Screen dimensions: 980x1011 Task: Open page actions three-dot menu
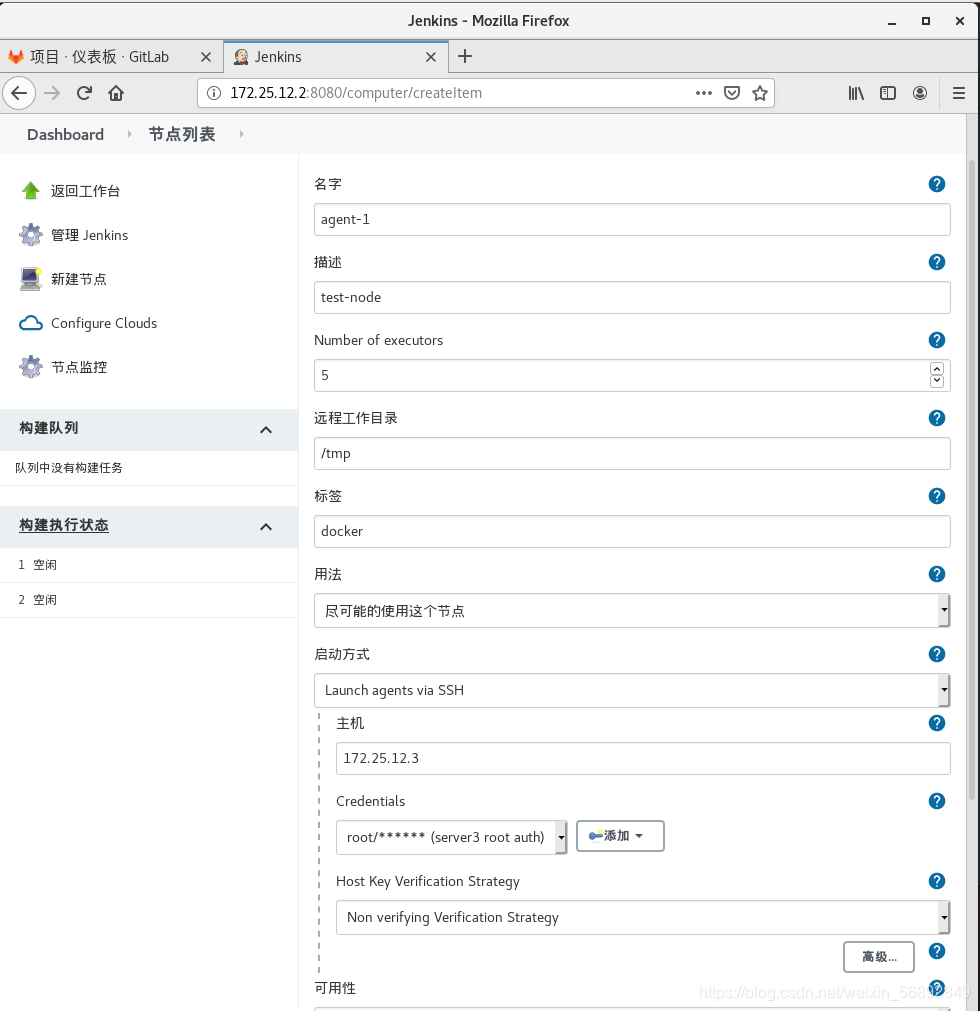pos(703,93)
